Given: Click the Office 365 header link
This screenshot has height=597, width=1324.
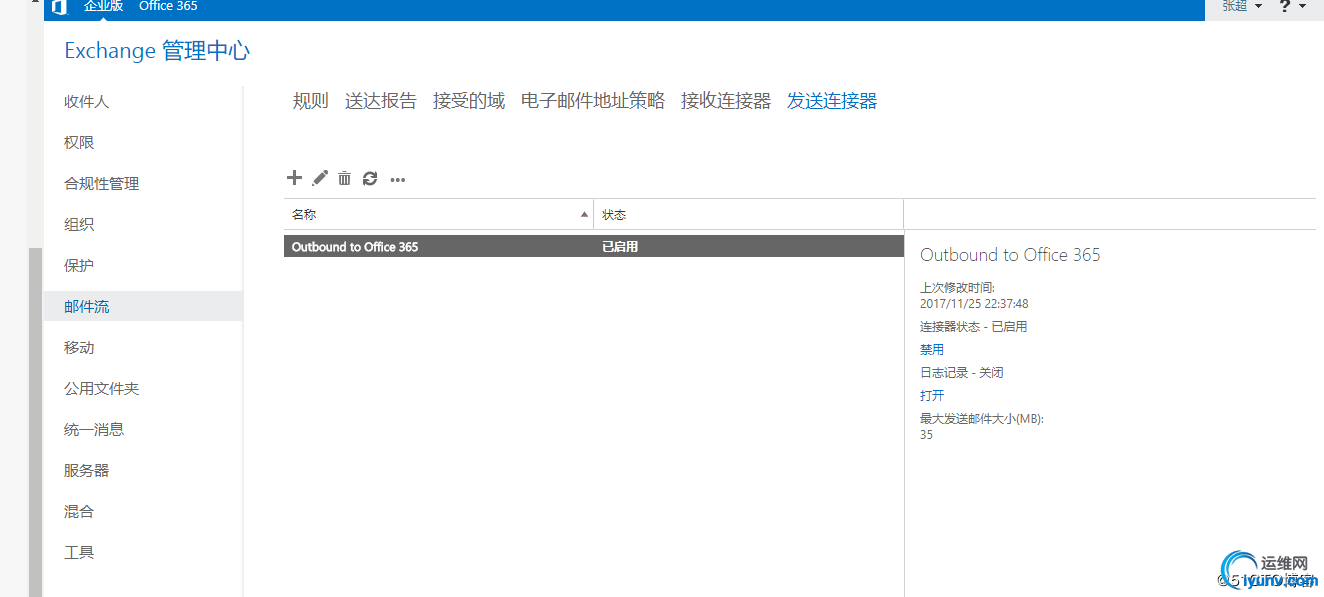Looking at the screenshot, I should pos(168,6).
